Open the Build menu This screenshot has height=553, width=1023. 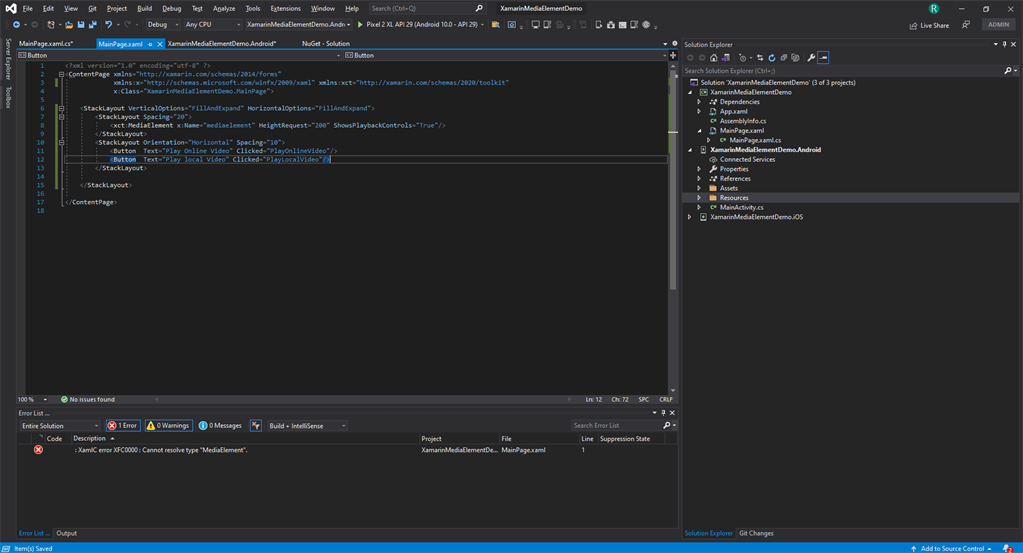pyautogui.click(x=144, y=8)
